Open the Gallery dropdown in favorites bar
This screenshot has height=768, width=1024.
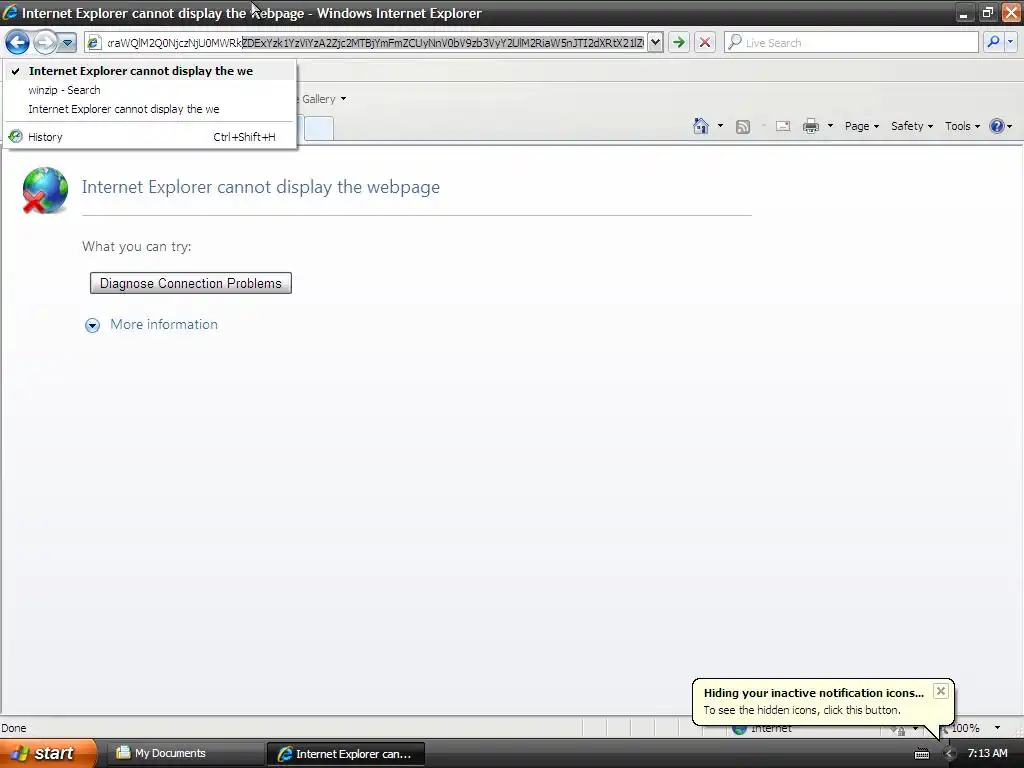coord(323,99)
